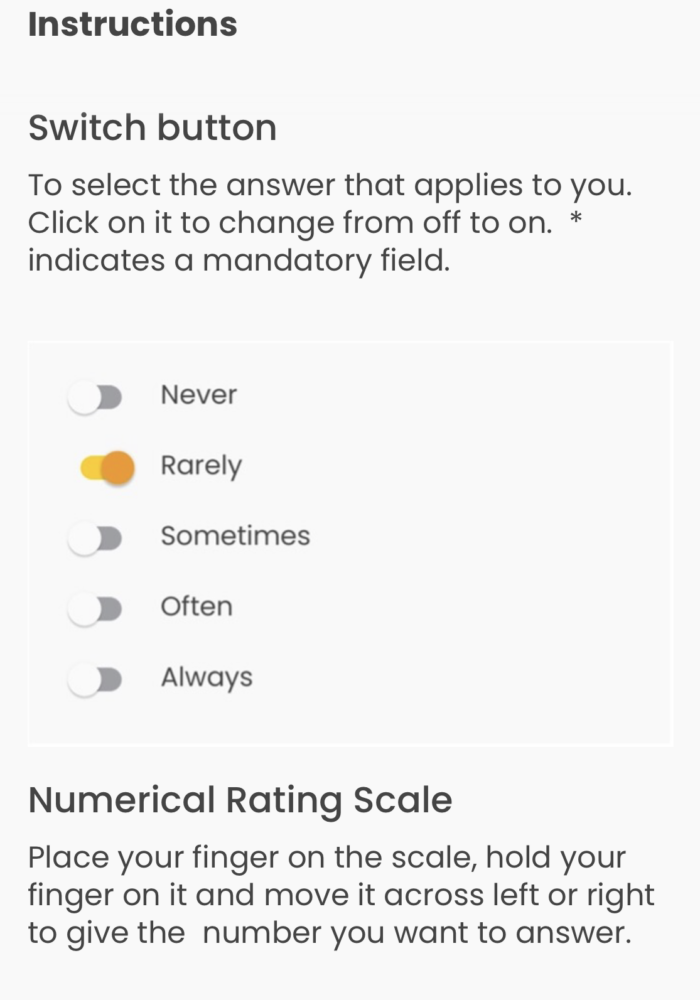Click the sentence 'Click on it to change'
Viewport: 700px width, 1000px height.
[x=290, y=223]
